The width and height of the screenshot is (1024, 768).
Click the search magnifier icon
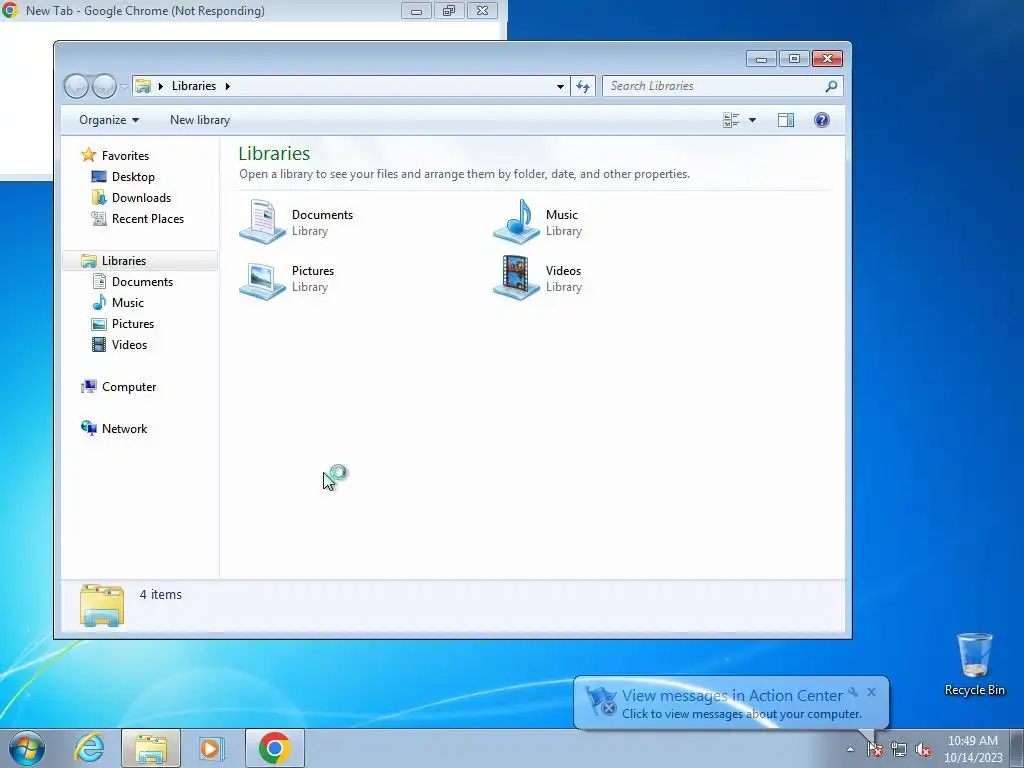831,86
